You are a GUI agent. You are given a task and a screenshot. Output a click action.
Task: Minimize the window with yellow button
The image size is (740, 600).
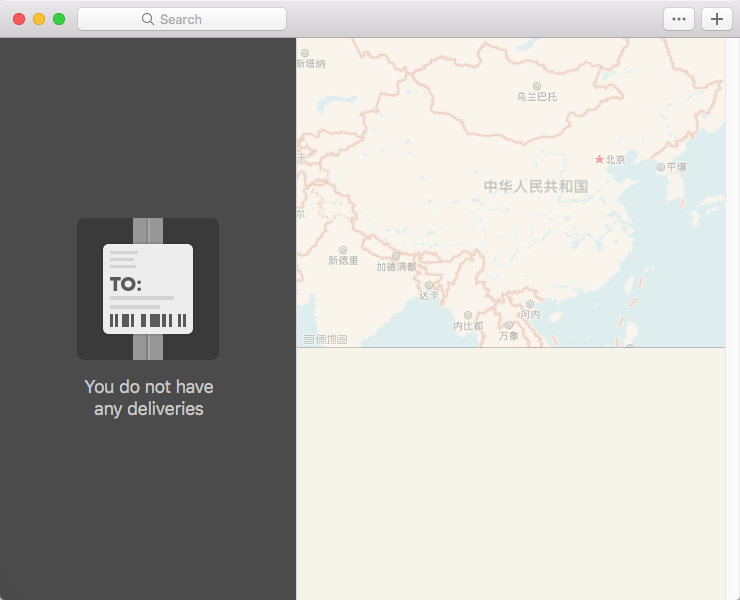pos(39,19)
